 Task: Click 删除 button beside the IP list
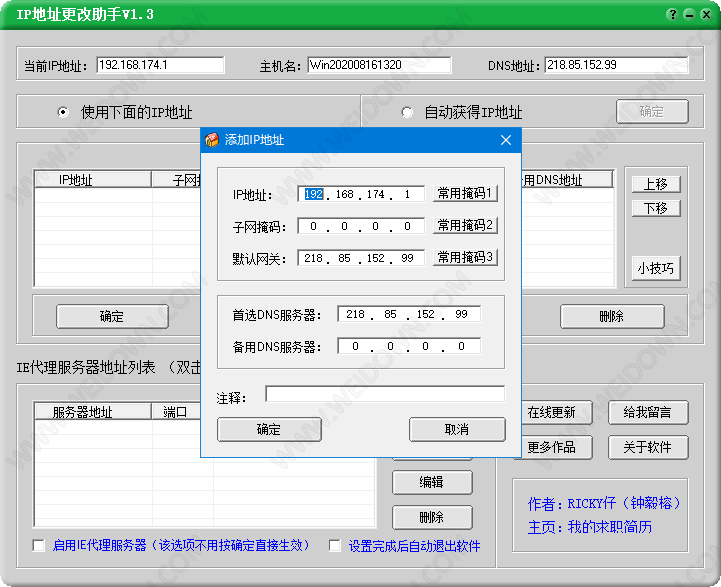click(x=612, y=316)
